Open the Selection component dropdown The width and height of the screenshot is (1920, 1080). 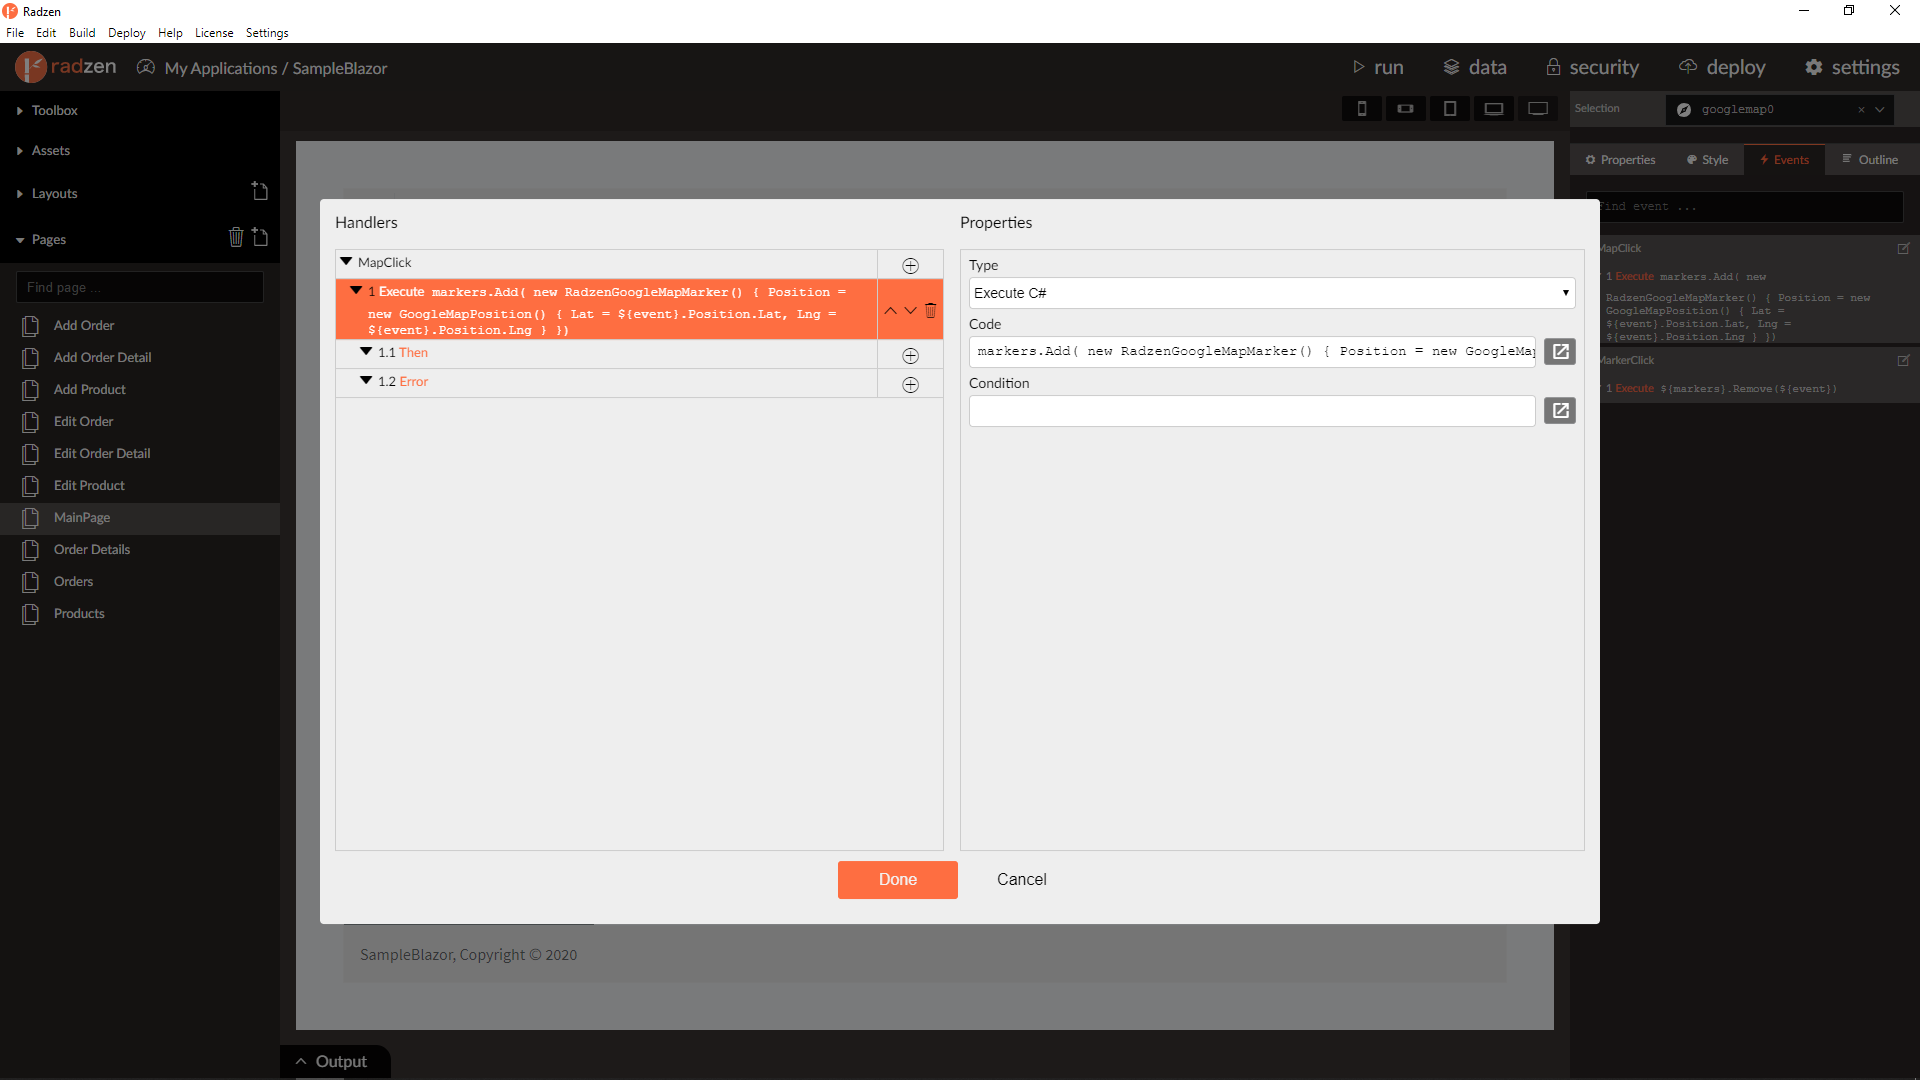point(1880,110)
